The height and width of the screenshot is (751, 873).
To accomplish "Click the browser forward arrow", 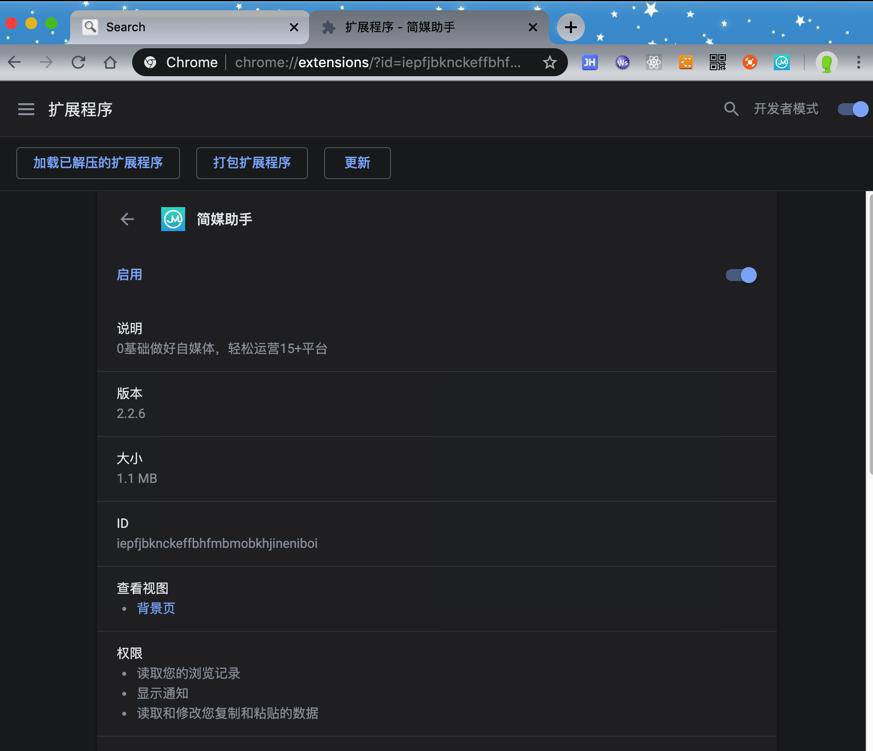I will tap(46, 62).
